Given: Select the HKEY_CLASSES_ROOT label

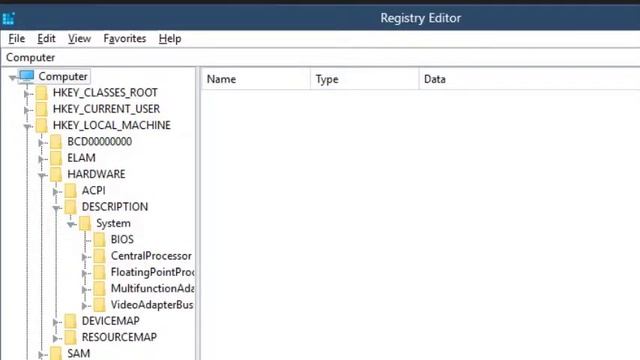Looking at the screenshot, I should coord(105,93).
